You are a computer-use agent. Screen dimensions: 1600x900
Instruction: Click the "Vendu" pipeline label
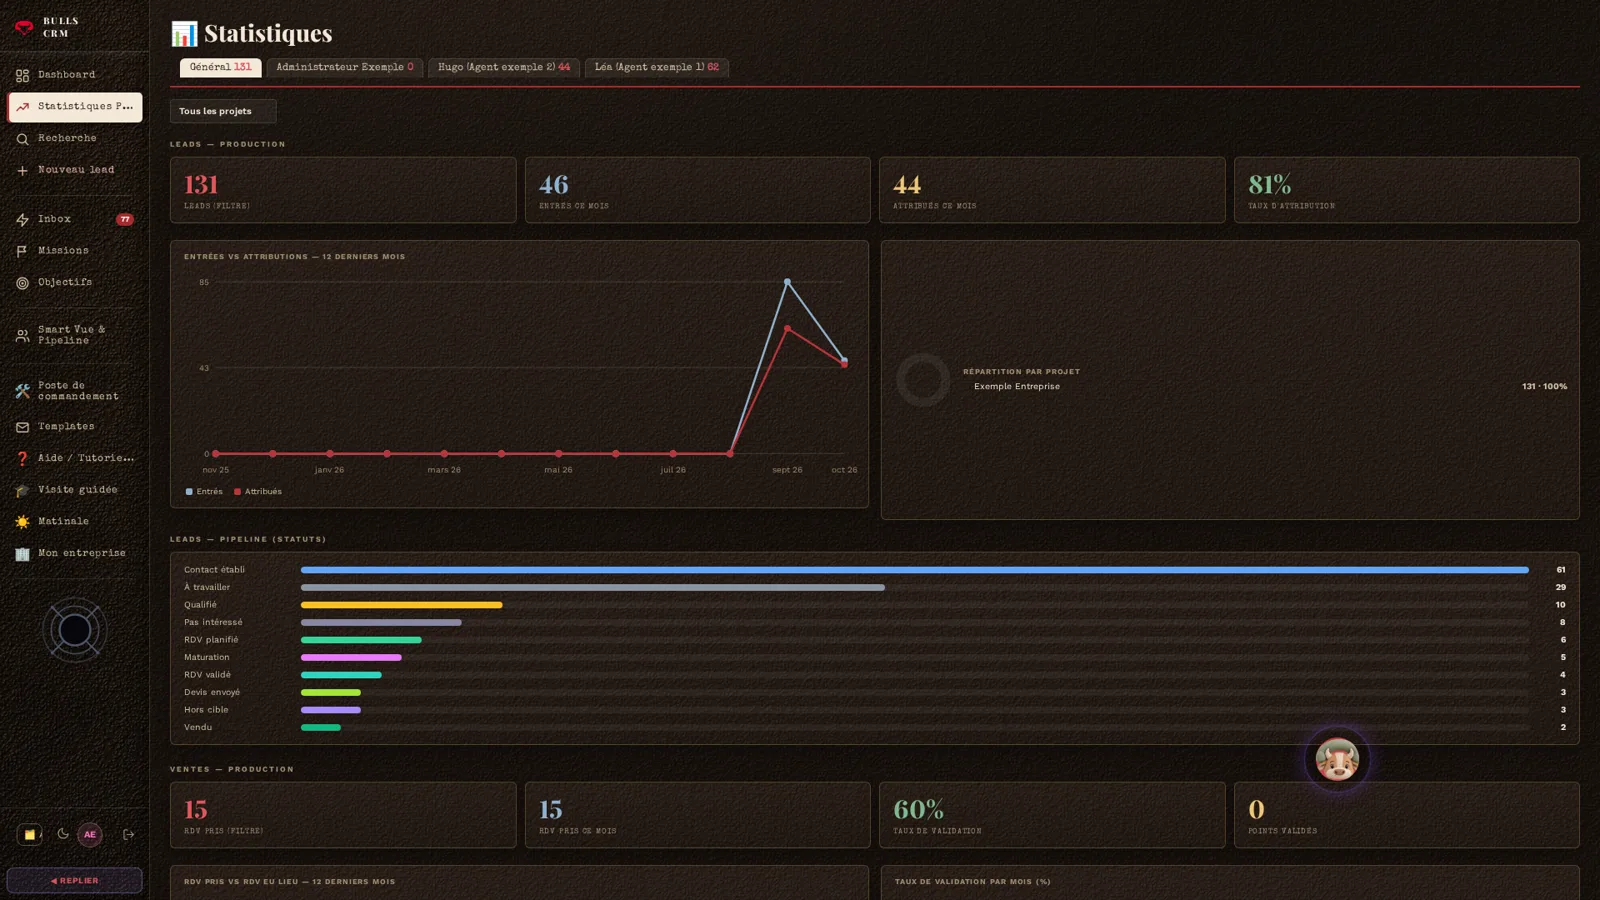pyautogui.click(x=198, y=727)
